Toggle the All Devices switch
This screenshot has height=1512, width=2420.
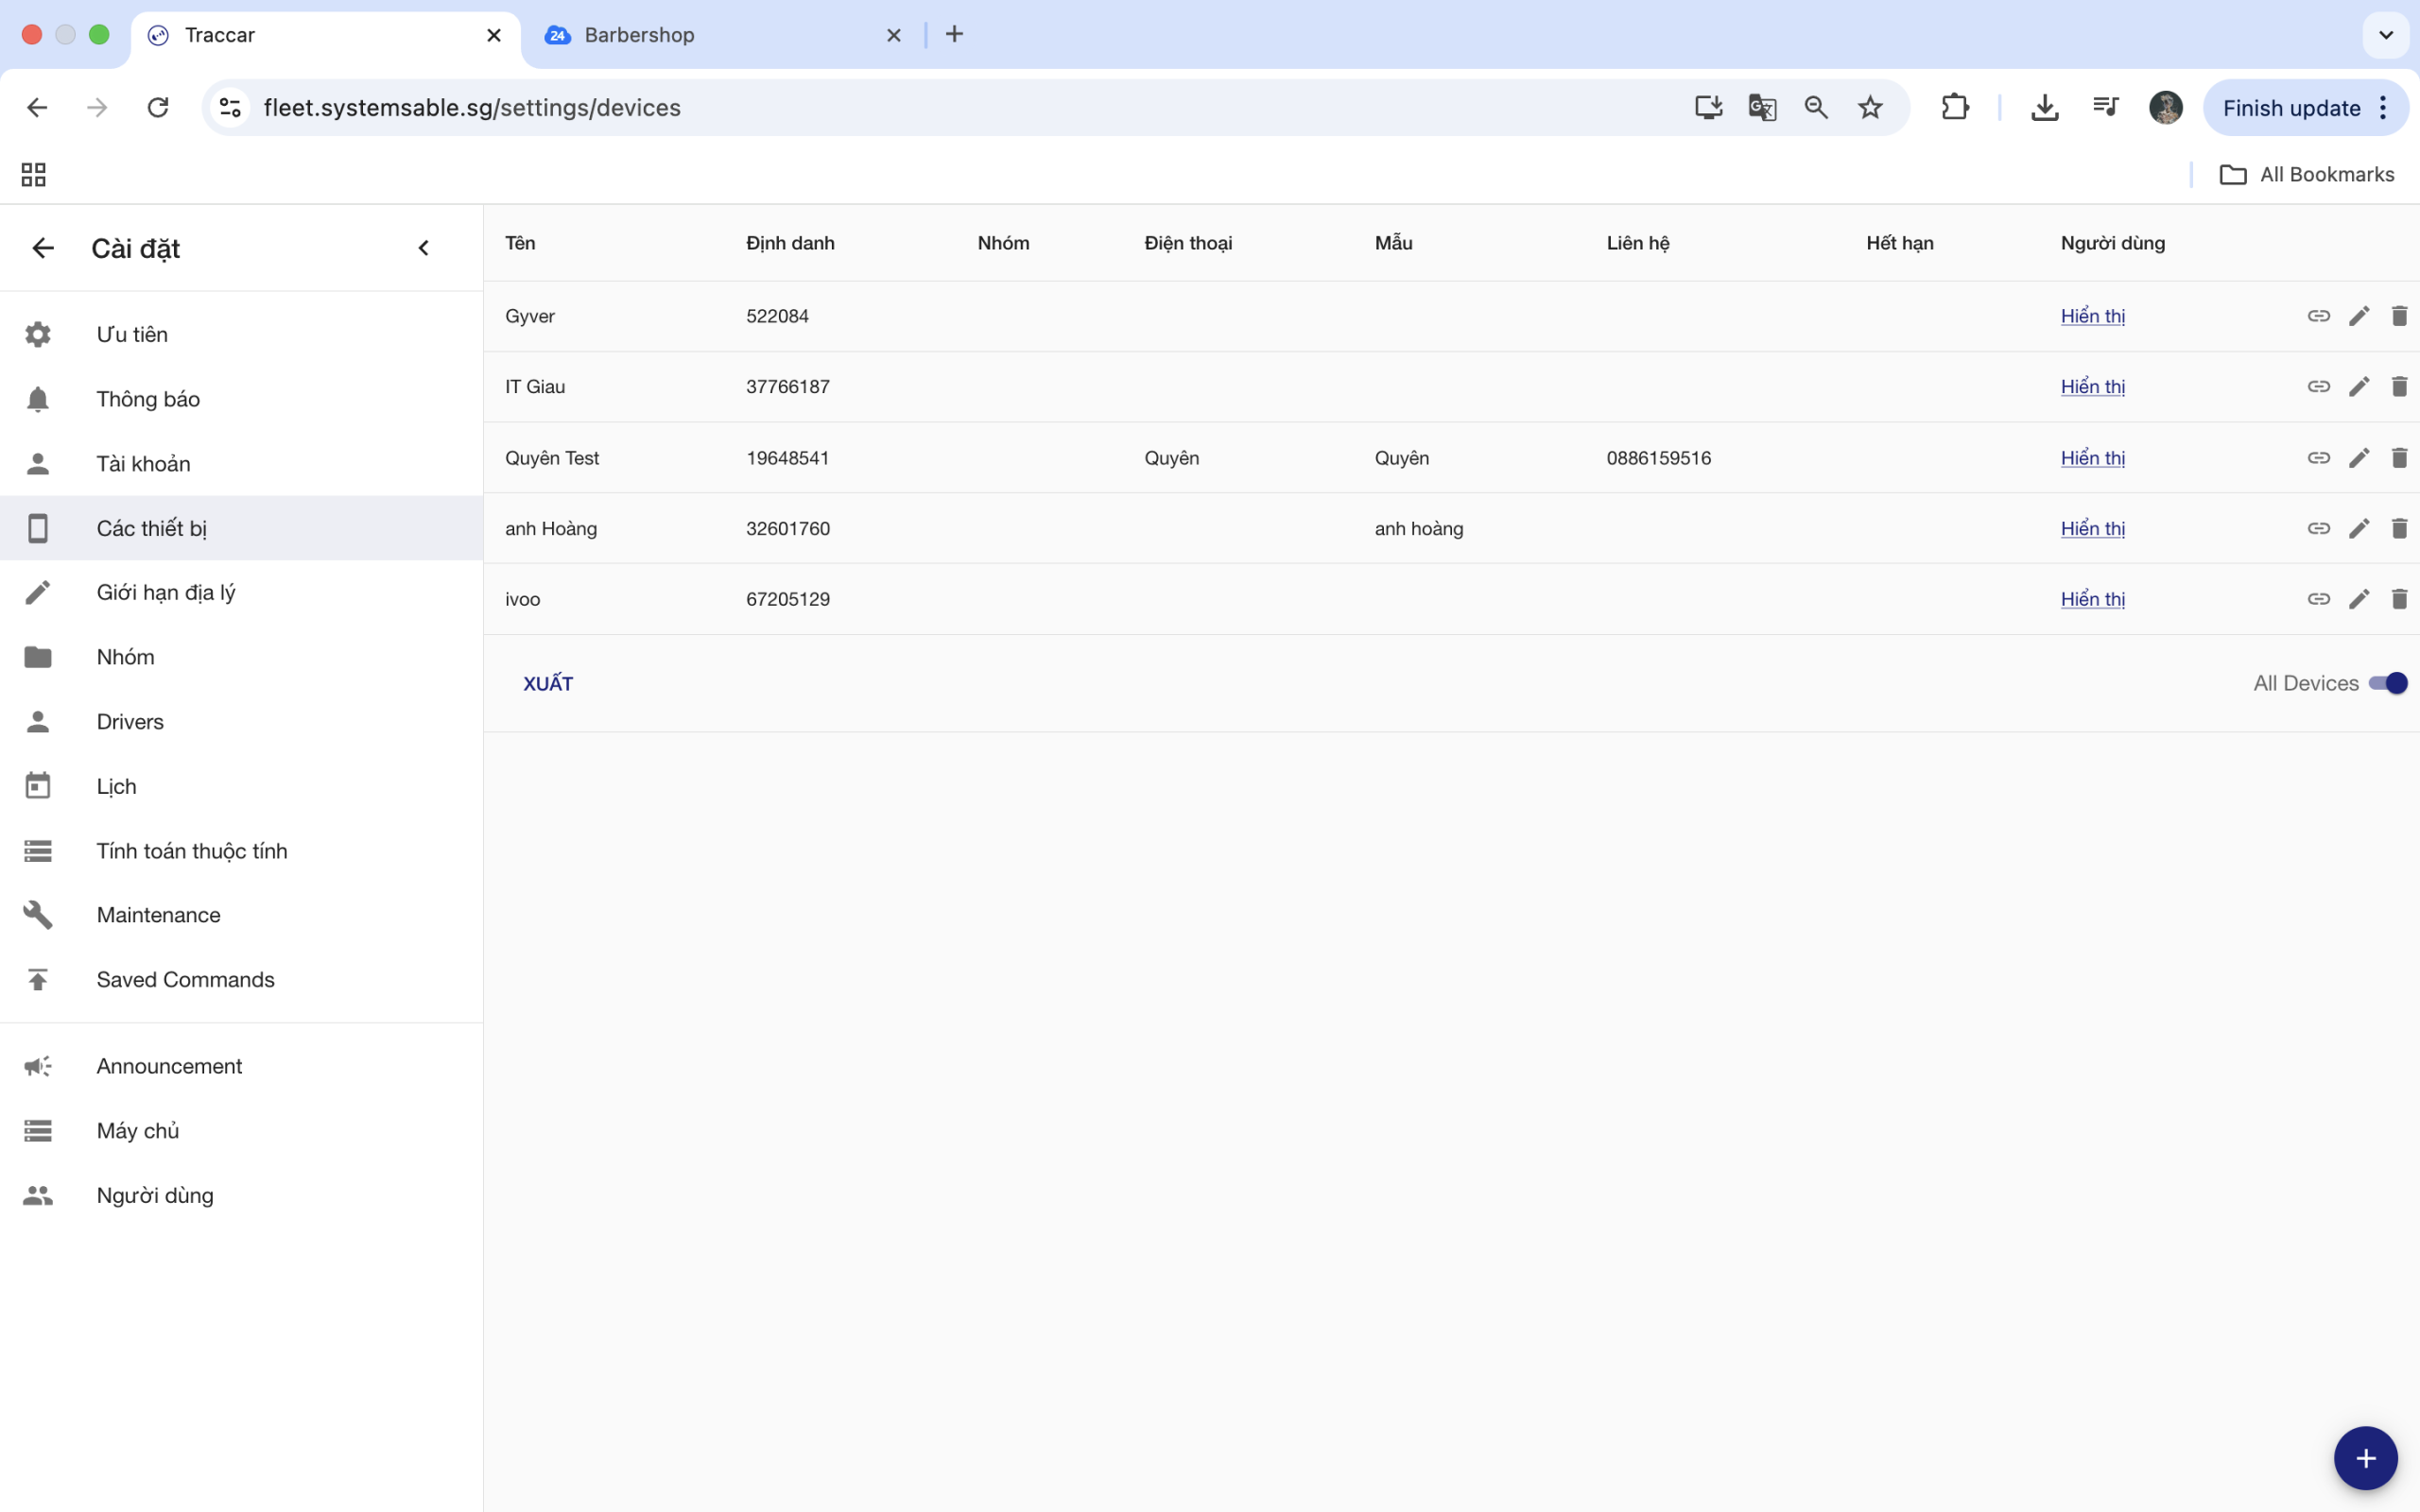click(2388, 683)
